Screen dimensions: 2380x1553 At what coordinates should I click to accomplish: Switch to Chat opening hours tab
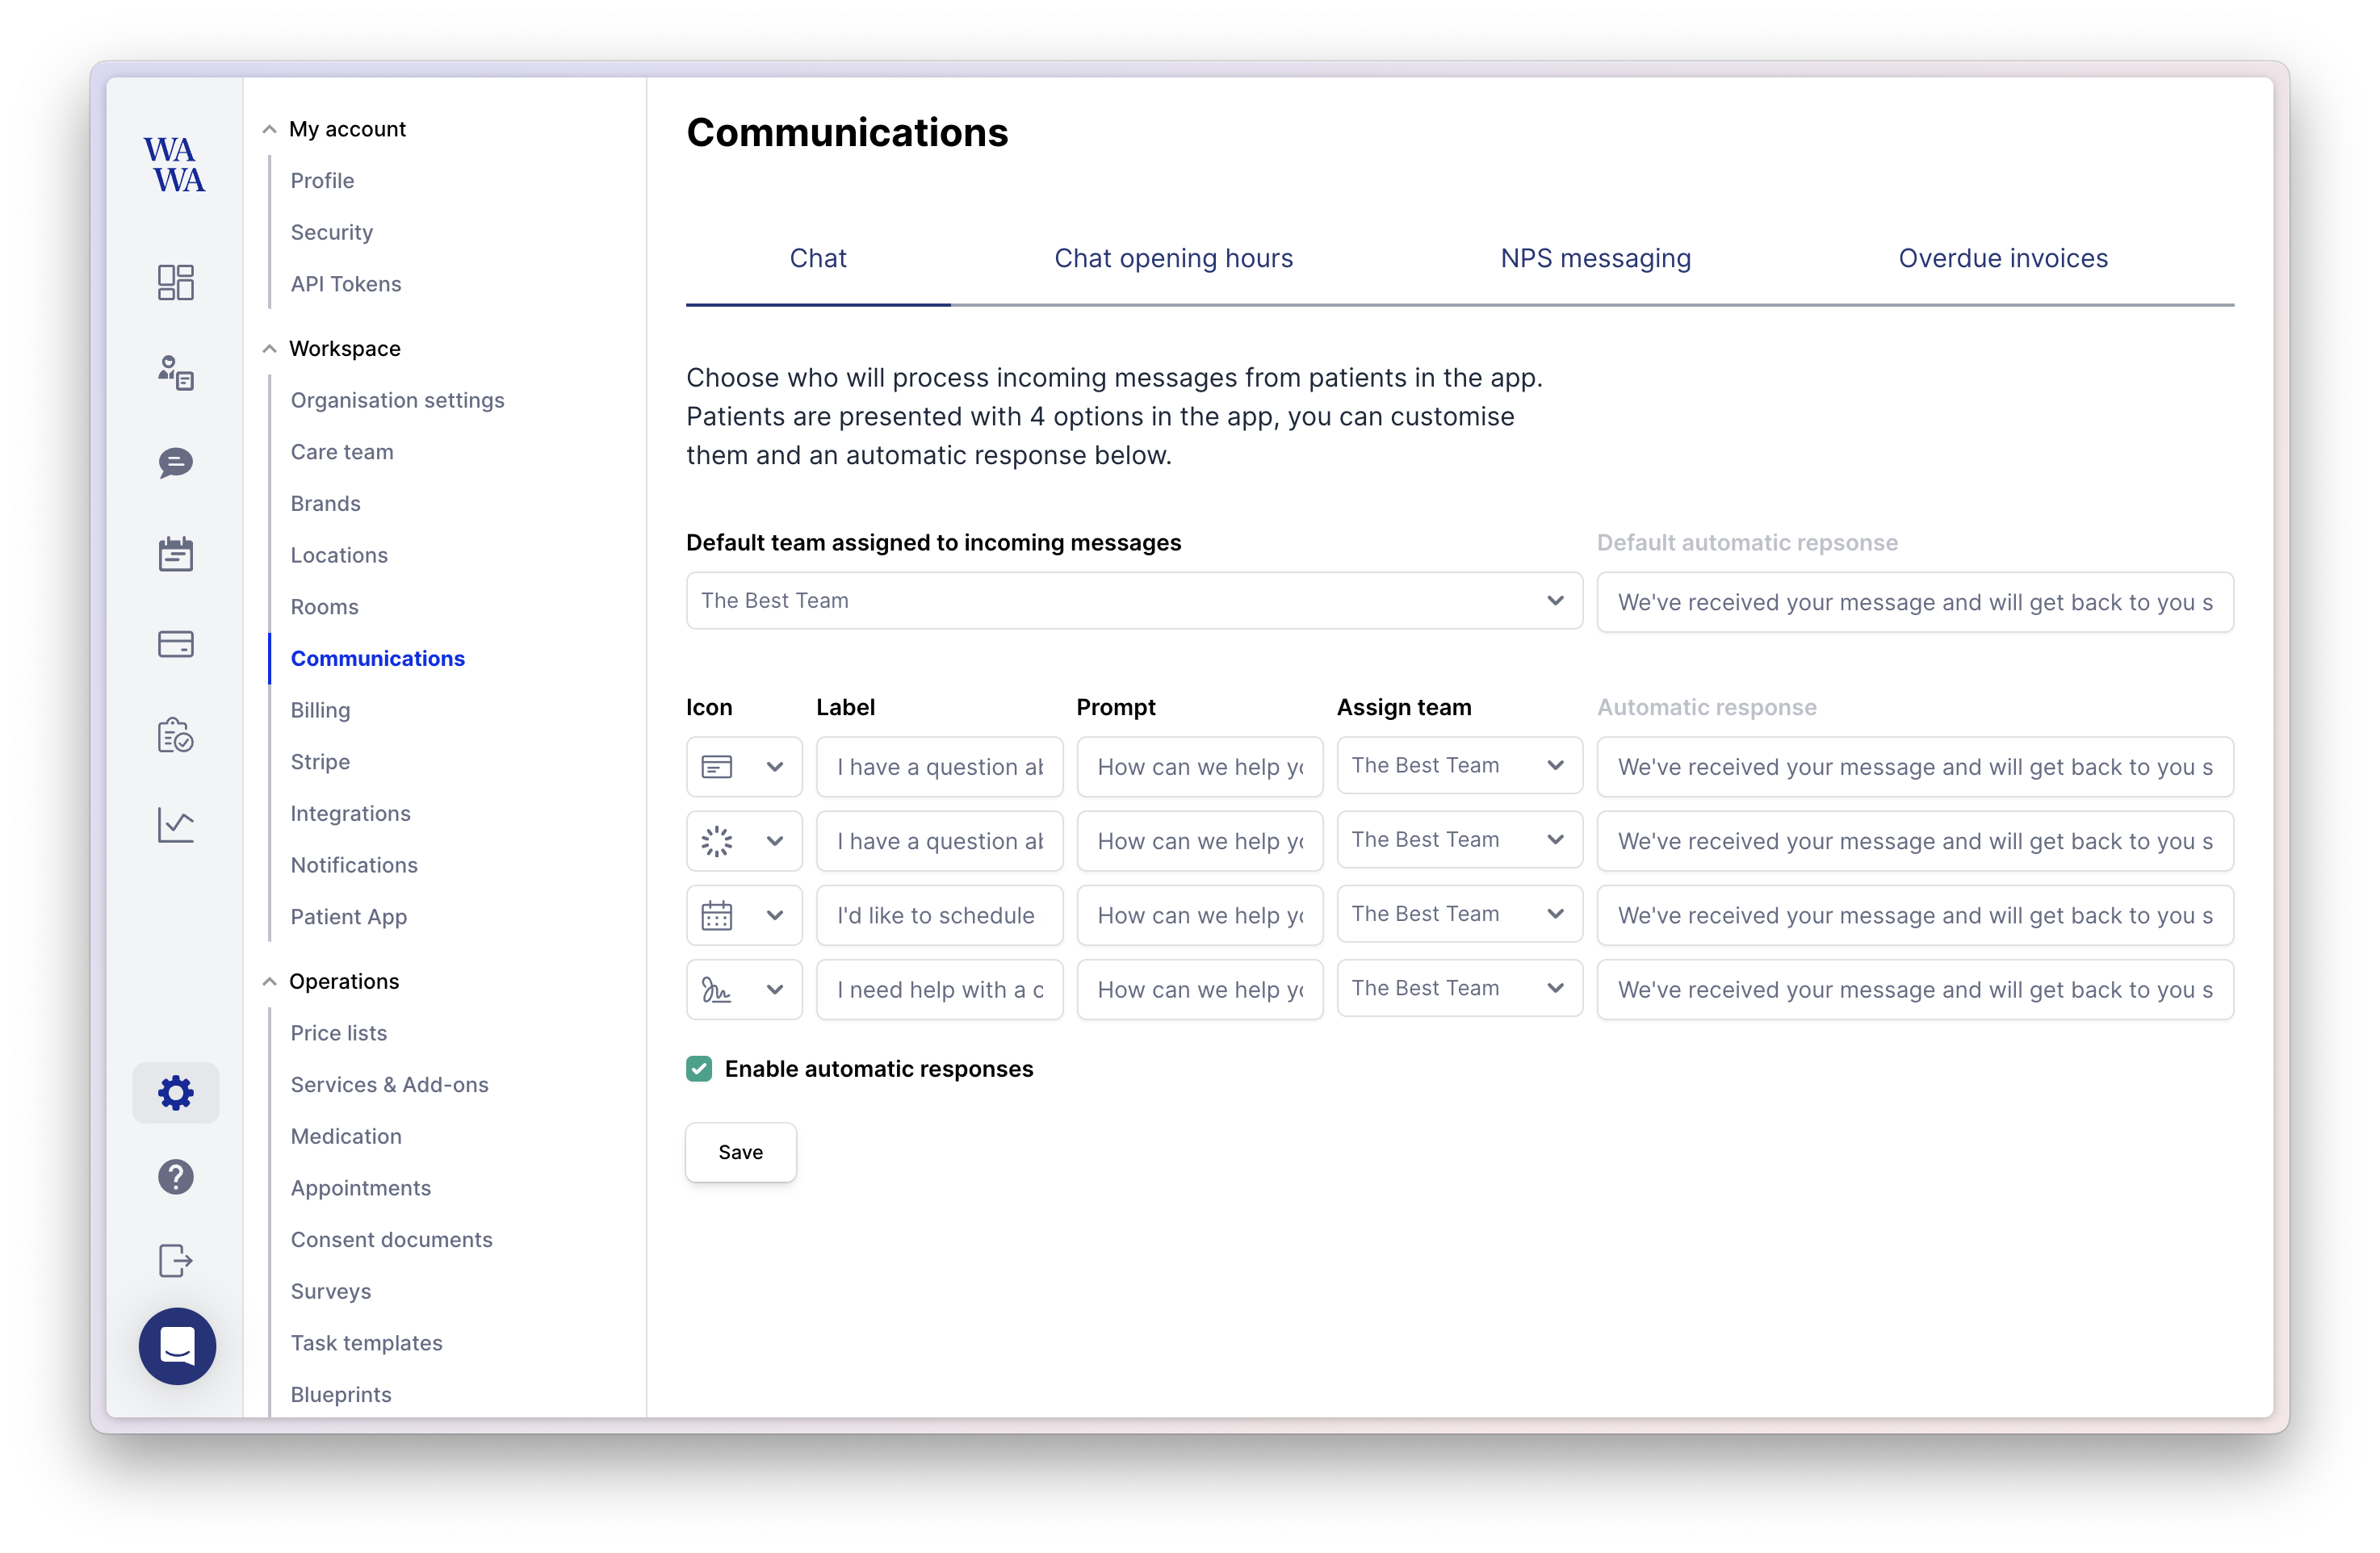tap(1173, 257)
